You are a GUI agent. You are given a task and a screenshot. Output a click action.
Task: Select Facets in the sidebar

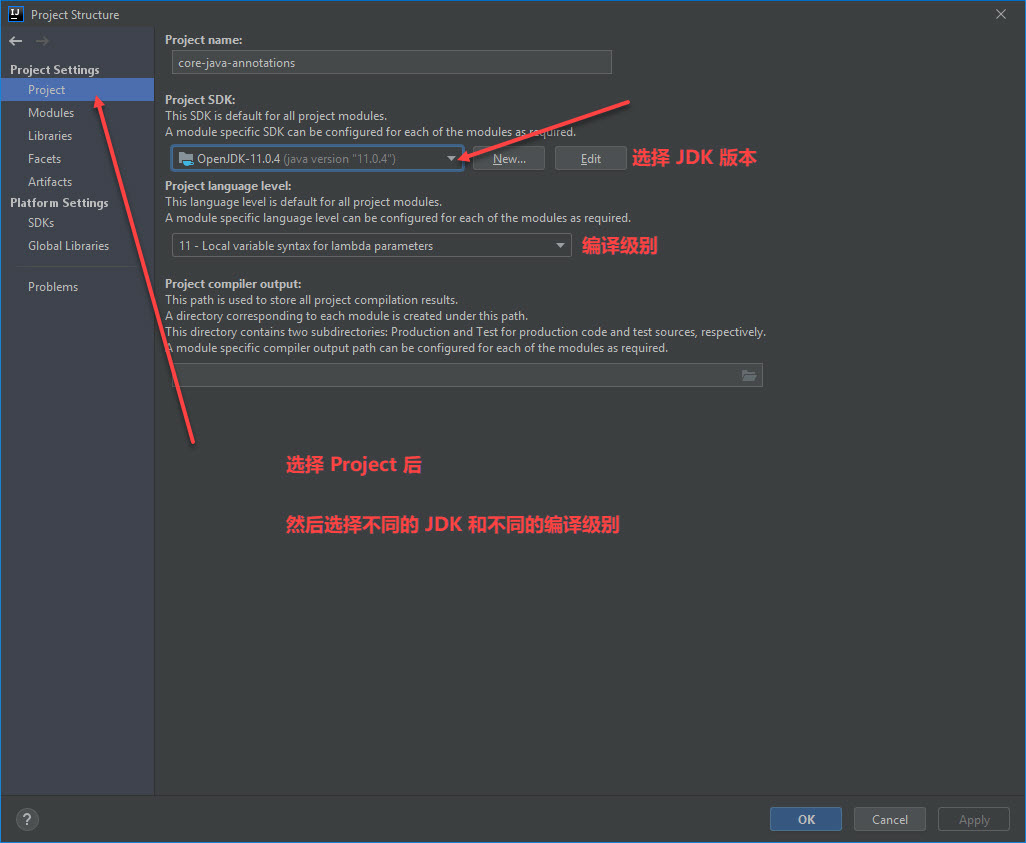[44, 158]
